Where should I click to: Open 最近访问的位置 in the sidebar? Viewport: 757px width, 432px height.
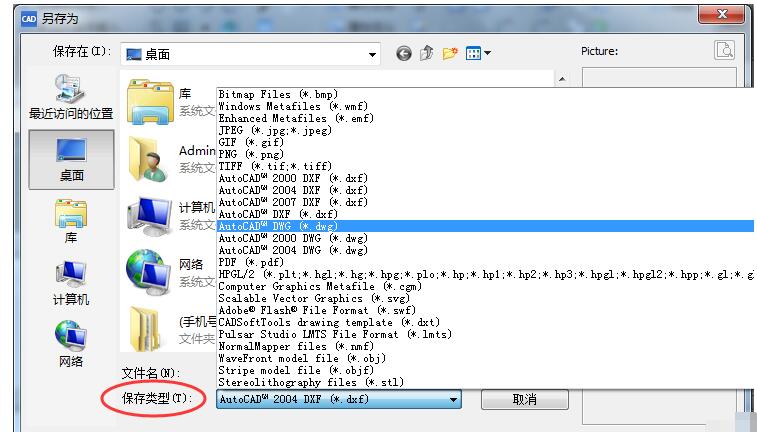point(71,97)
